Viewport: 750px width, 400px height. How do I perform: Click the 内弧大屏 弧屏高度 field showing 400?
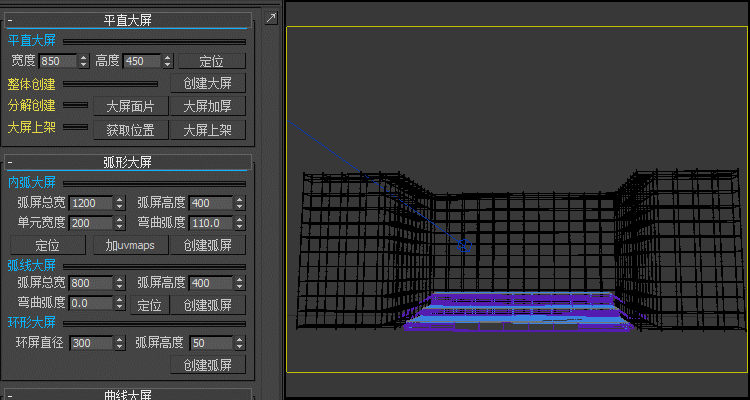(211, 203)
